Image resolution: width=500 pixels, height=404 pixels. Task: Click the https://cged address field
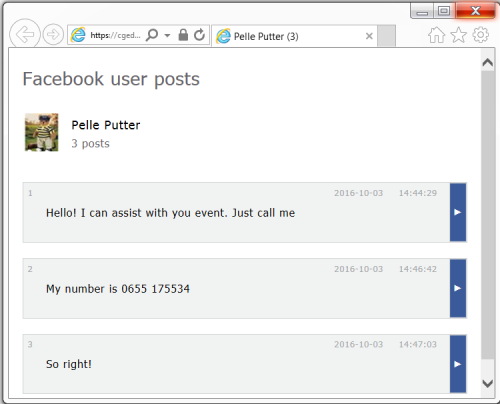pyautogui.click(x=115, y=35)
